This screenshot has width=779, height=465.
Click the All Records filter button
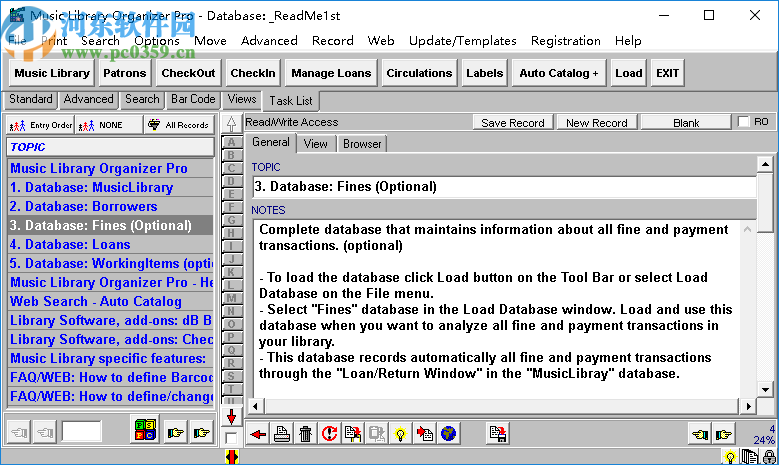coord(178,125)
